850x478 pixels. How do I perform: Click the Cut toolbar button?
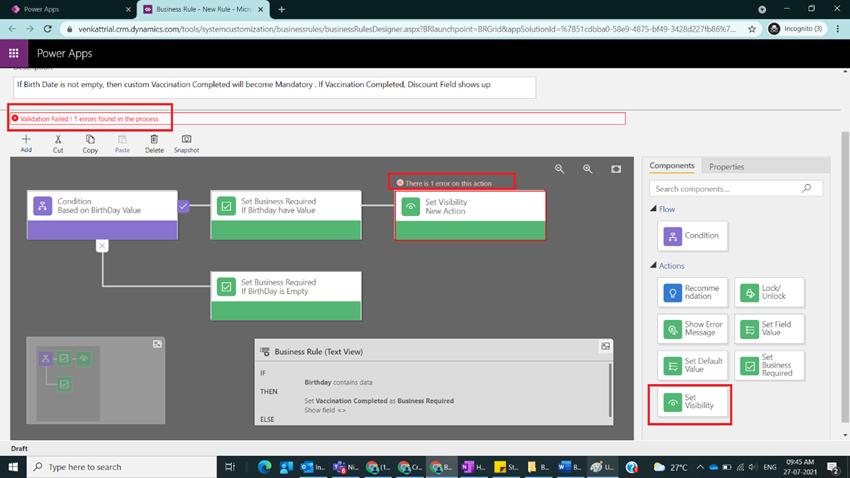click(58, 144)
